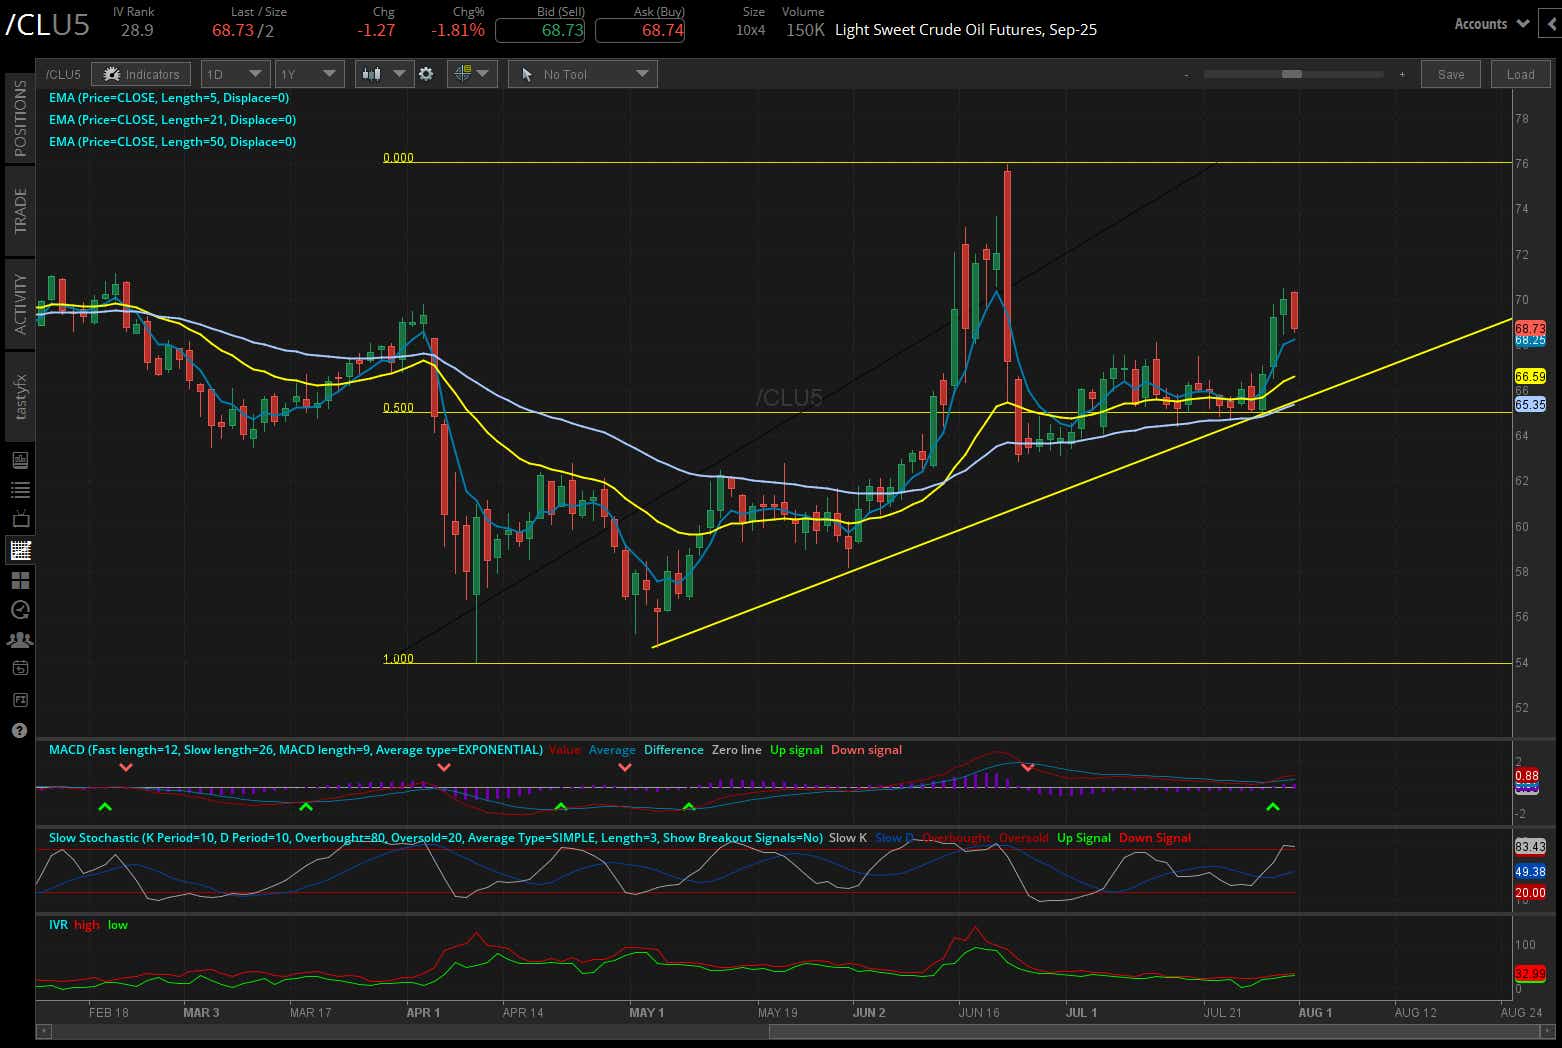
Task: Open the Indicators menu
Action: pos(141,73)
